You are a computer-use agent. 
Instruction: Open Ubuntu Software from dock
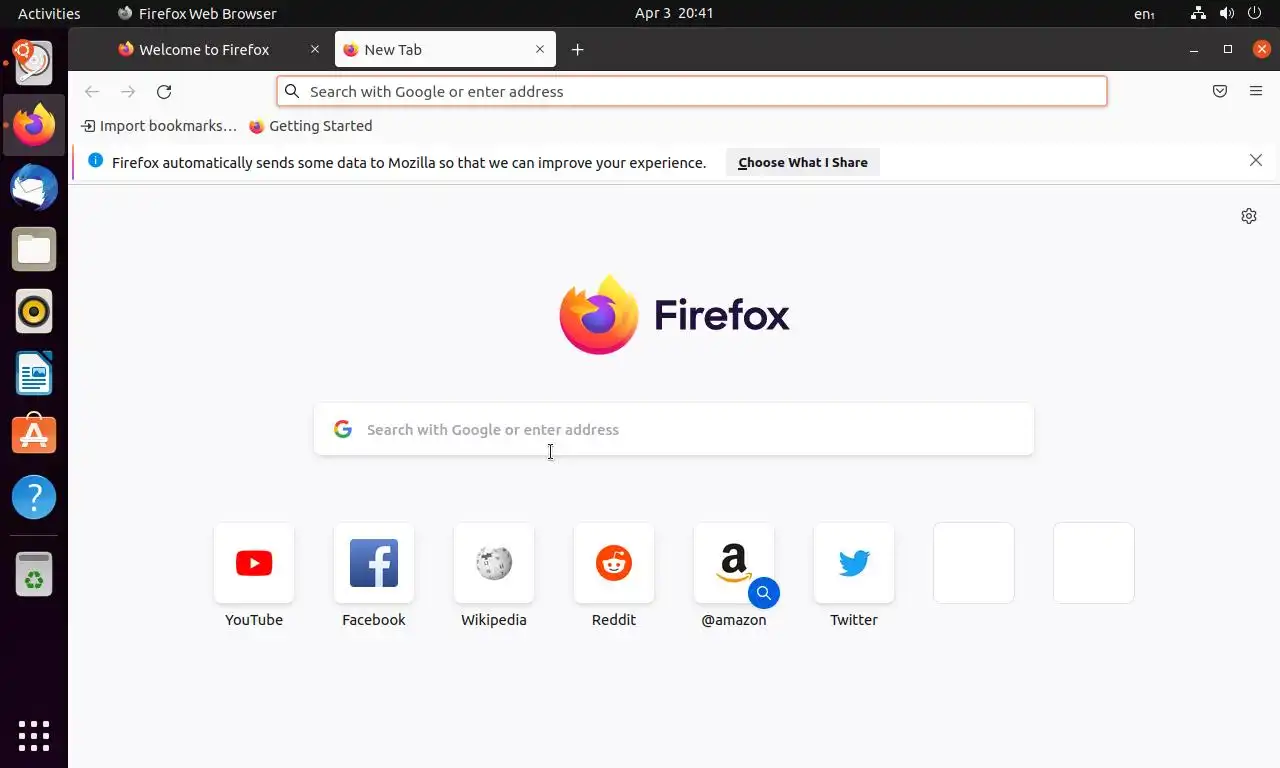tap(34, 435)
